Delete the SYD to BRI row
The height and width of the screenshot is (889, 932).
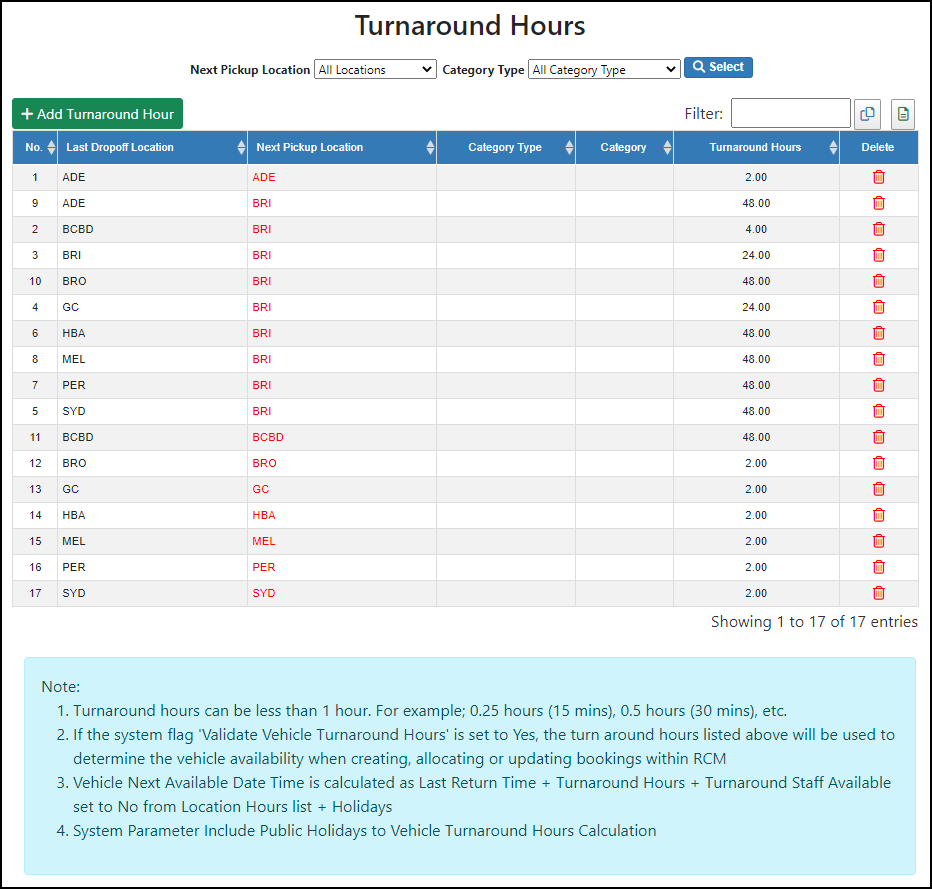[878, 411]
